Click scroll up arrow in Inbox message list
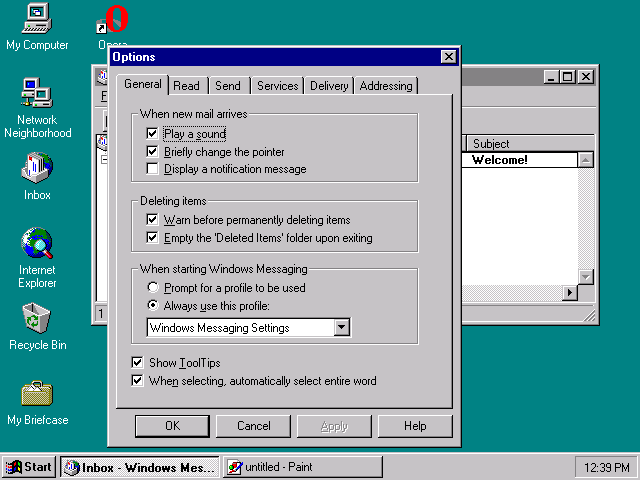 tap(586, 160)
